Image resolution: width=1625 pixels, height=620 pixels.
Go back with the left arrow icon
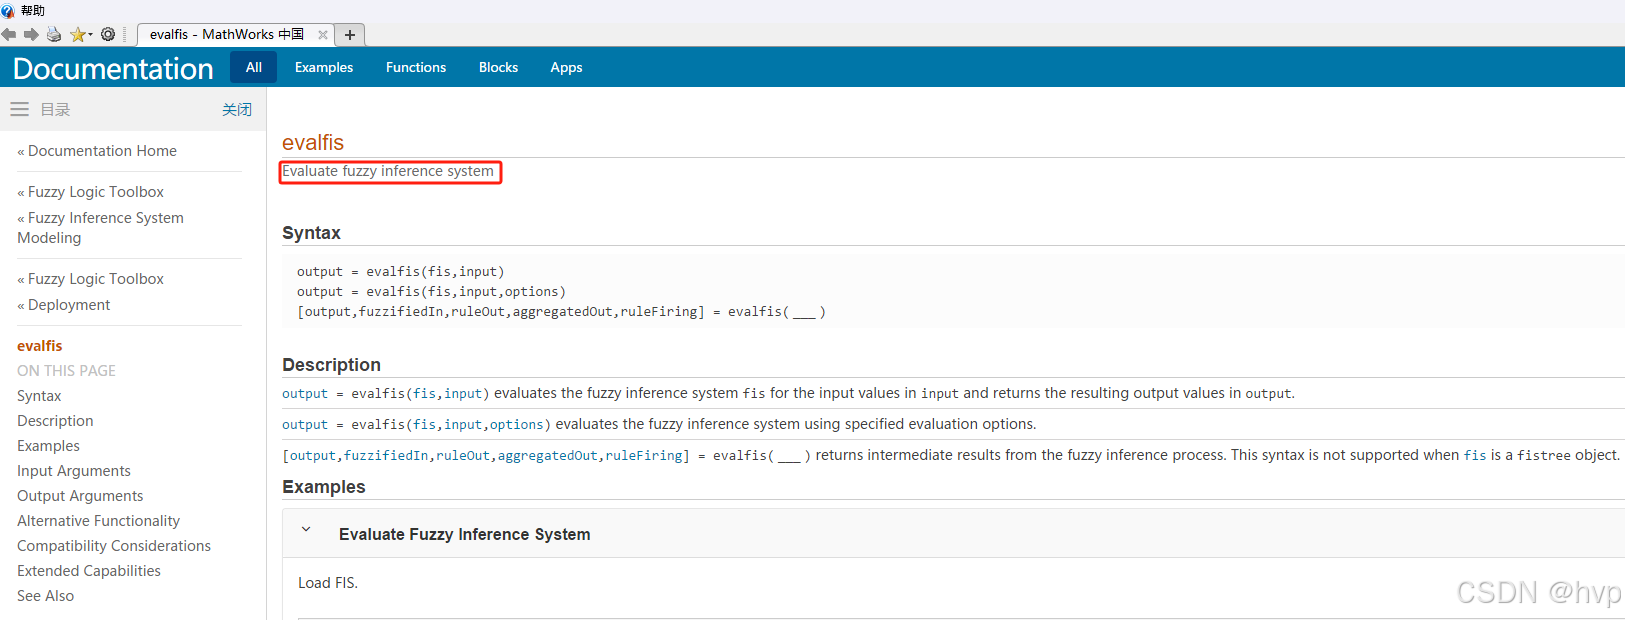(9, 34)
